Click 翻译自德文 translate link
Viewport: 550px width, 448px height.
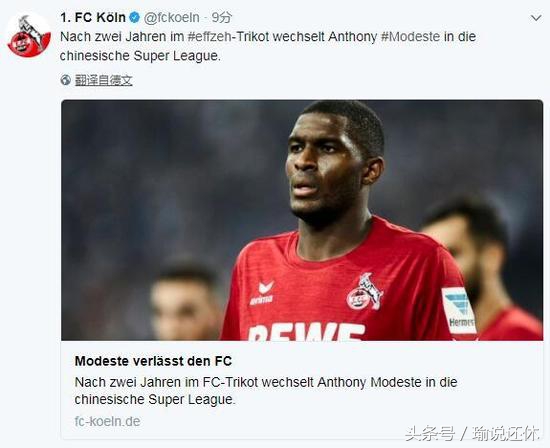(x=104, y=80)
